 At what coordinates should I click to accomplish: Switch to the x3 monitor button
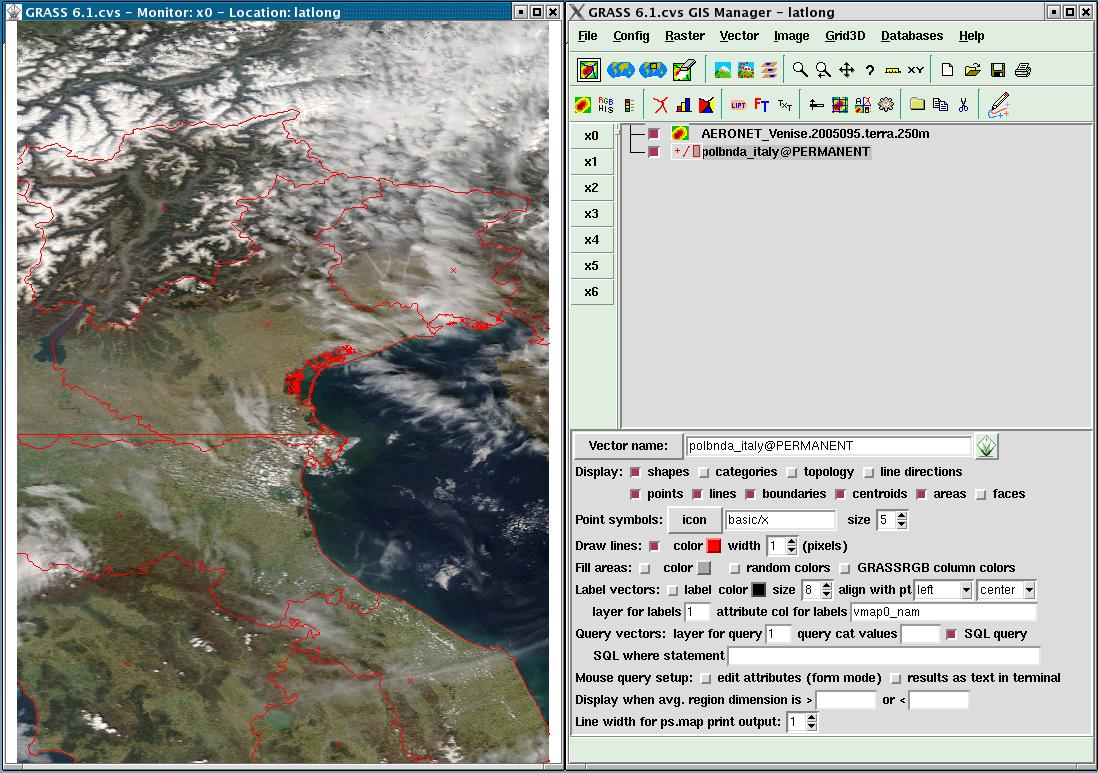tap(591, 214)
